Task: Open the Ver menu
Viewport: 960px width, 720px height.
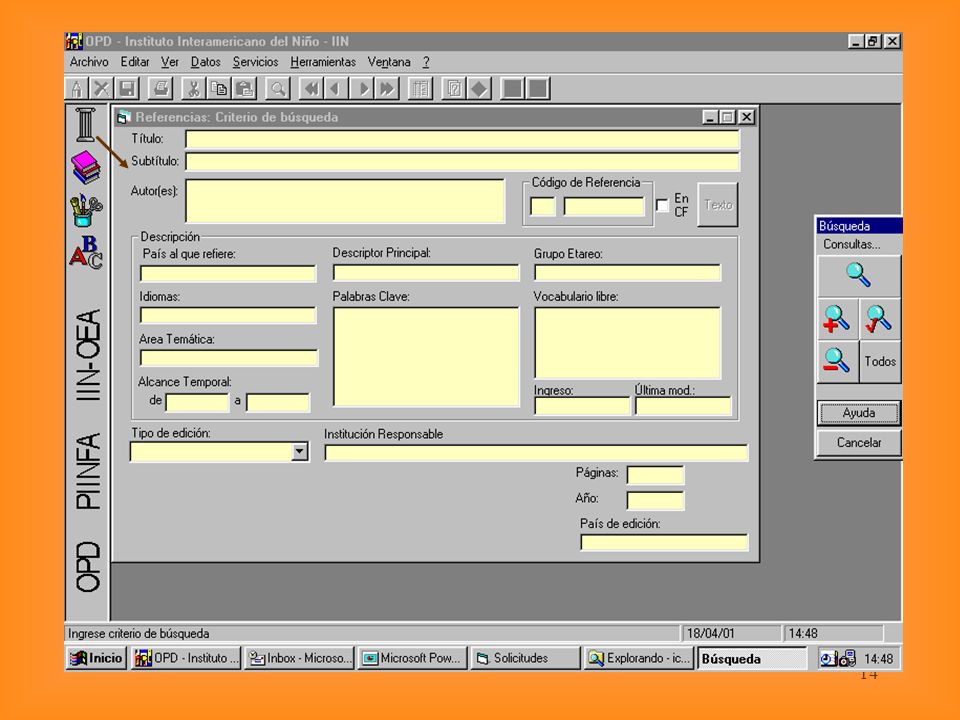Action: coord(170,62)
